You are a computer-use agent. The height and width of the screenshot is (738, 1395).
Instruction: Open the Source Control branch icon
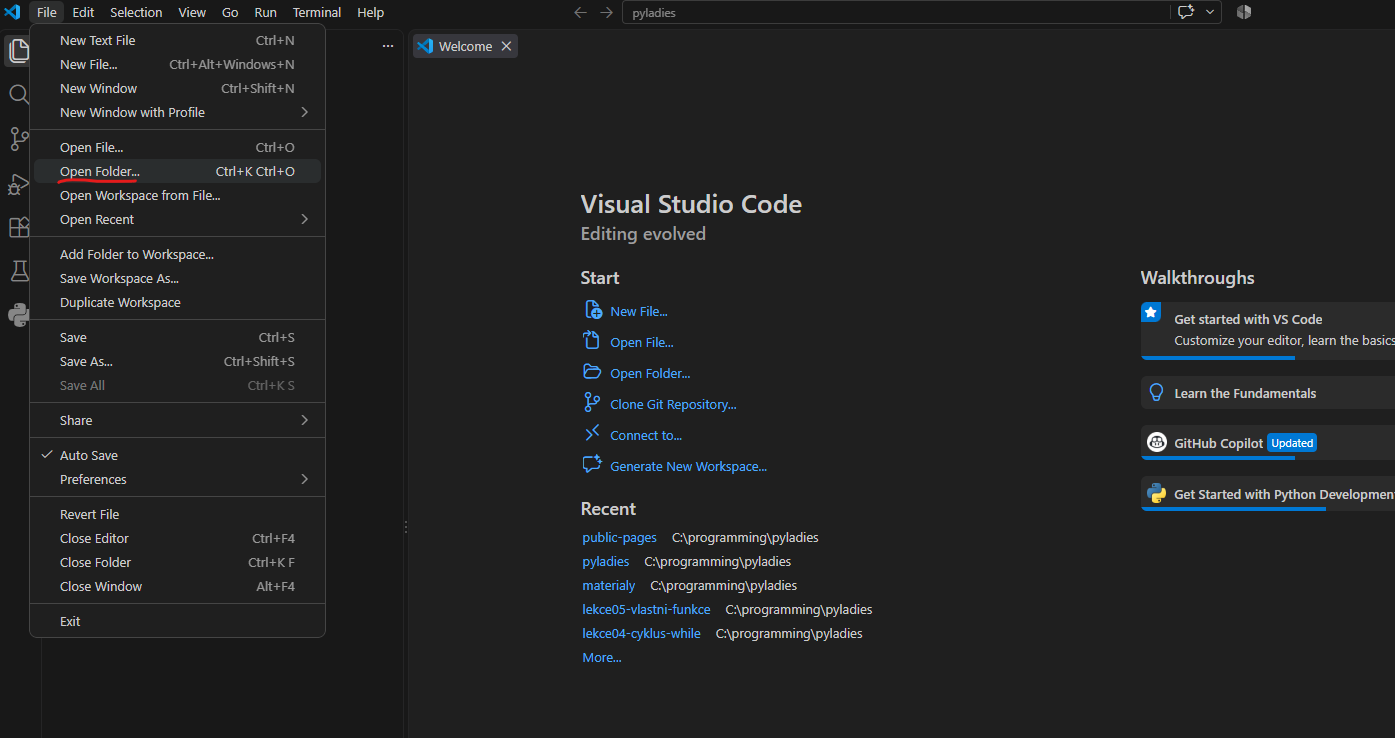point(18,139)
